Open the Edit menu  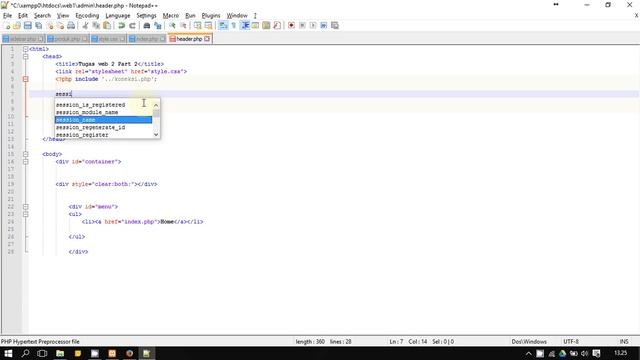click(23, 16)
